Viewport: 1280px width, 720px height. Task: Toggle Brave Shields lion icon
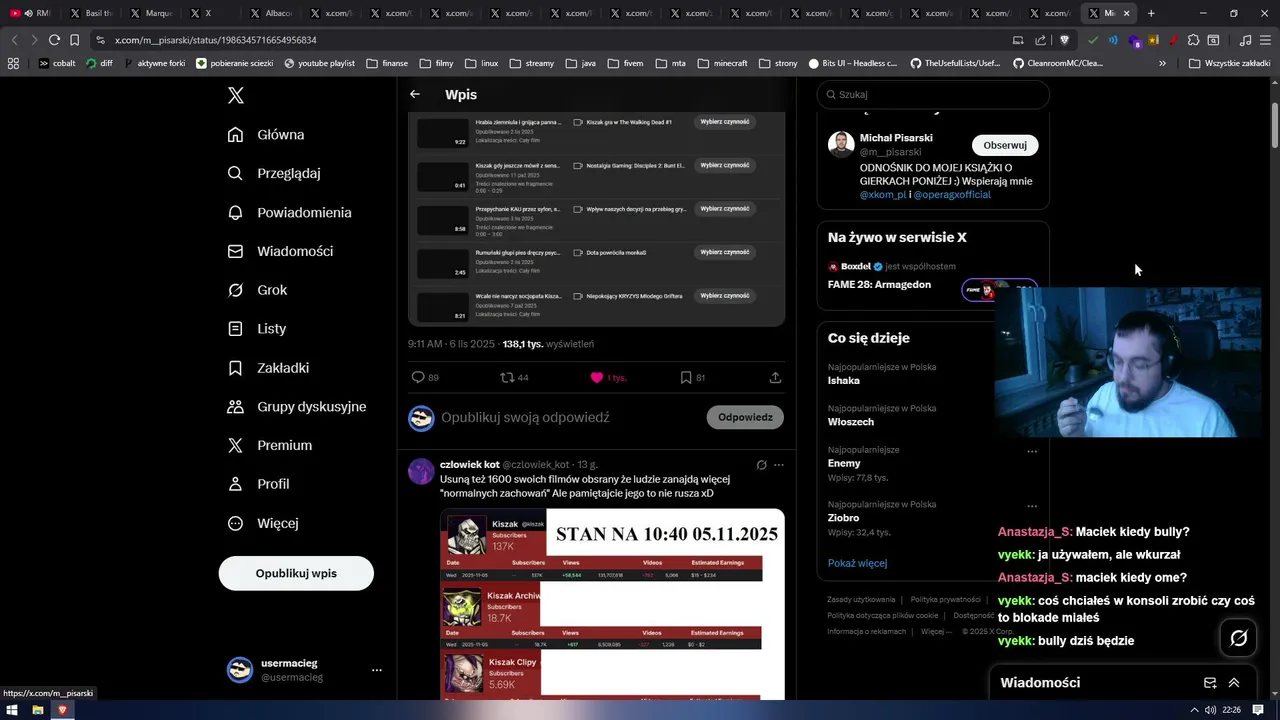[1064, 40]
